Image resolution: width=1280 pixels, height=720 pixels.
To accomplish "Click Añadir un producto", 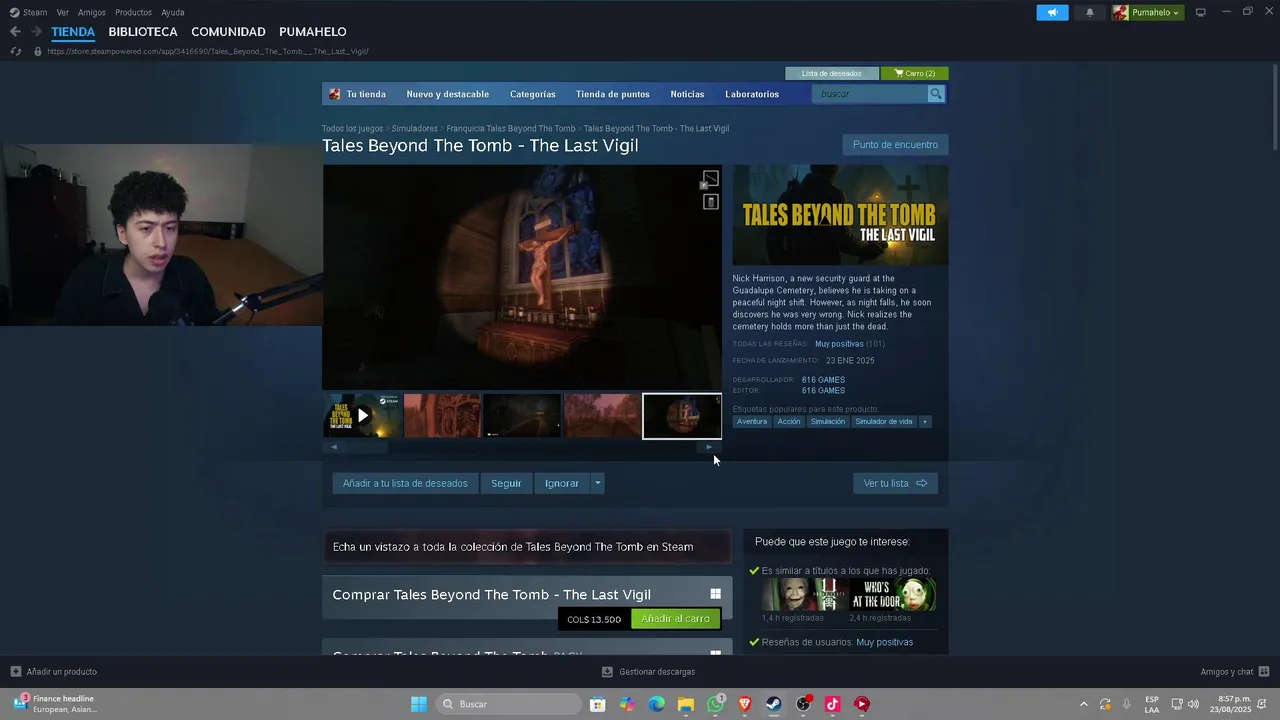I will point(54,672).
